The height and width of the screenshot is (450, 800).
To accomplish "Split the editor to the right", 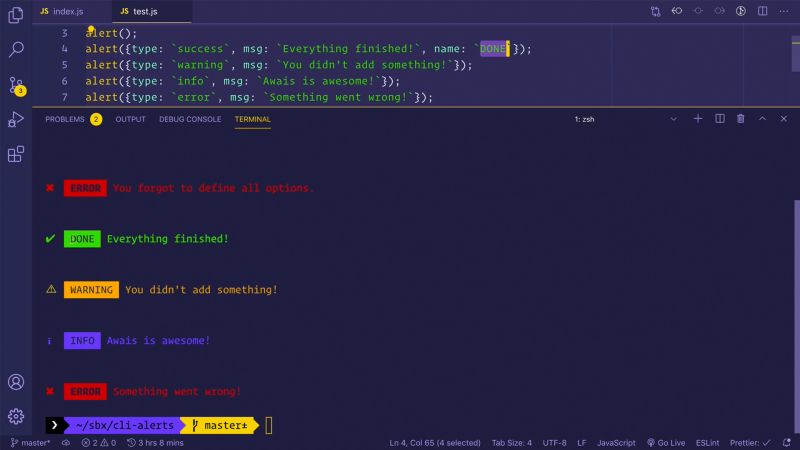I will point(762,11).
